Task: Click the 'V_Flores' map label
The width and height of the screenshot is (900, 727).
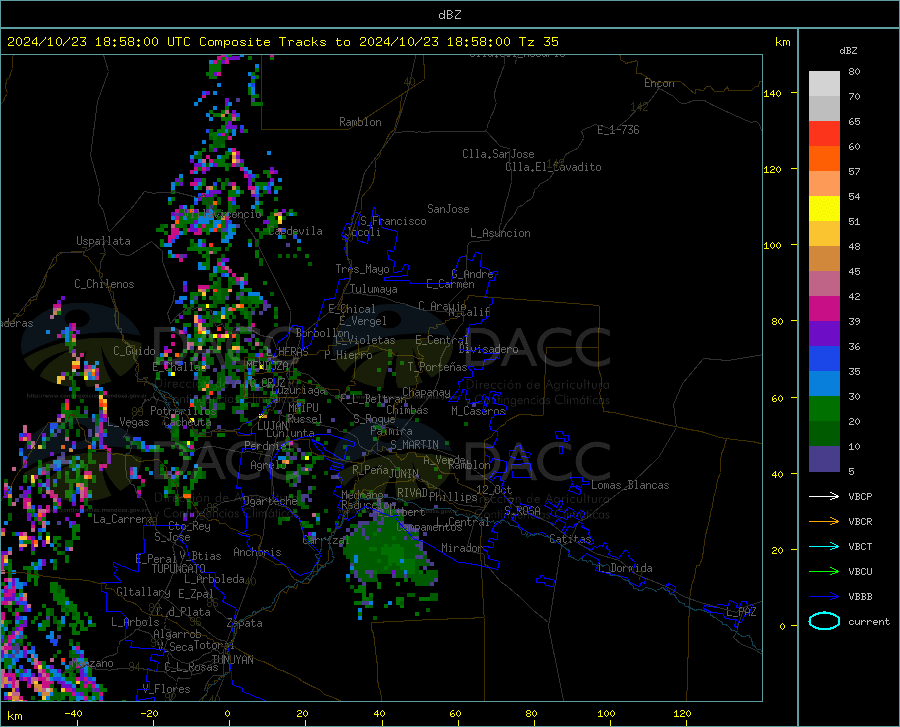Action: pyautogui.click(x=166, y=689)
